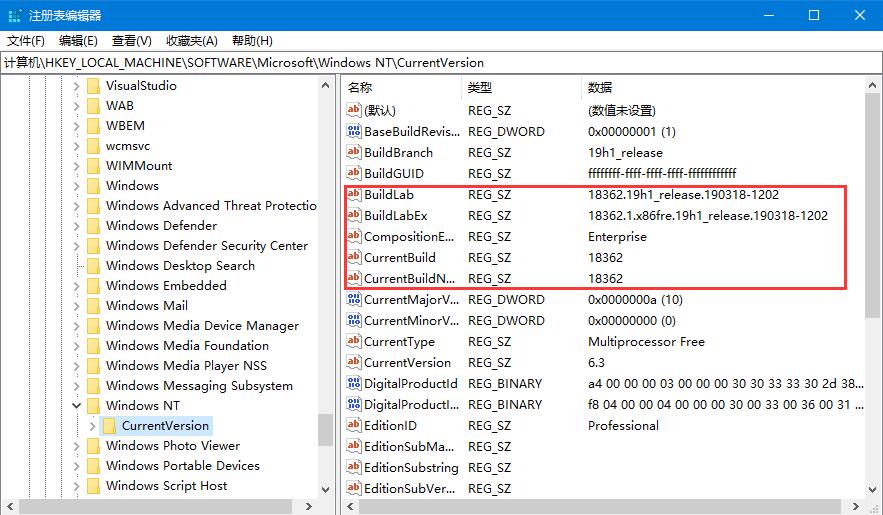883x515 pixels.
Task: Click the string icon next to BuildLab
Action: coord(353,194)
